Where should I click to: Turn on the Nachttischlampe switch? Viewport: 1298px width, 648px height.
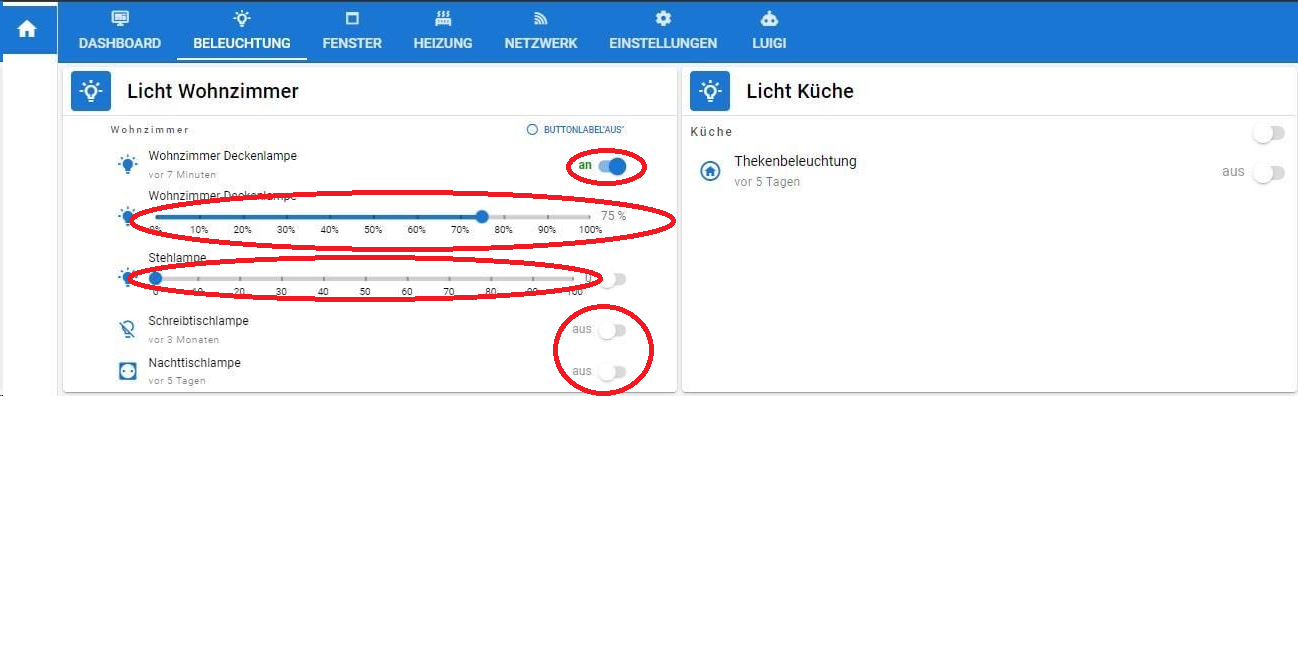point(612,372)
